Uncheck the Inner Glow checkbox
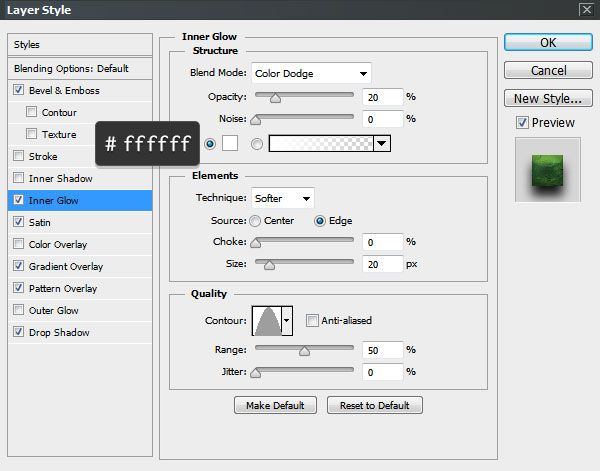Viewport: 600px width, 471px height. pos(18,200)
